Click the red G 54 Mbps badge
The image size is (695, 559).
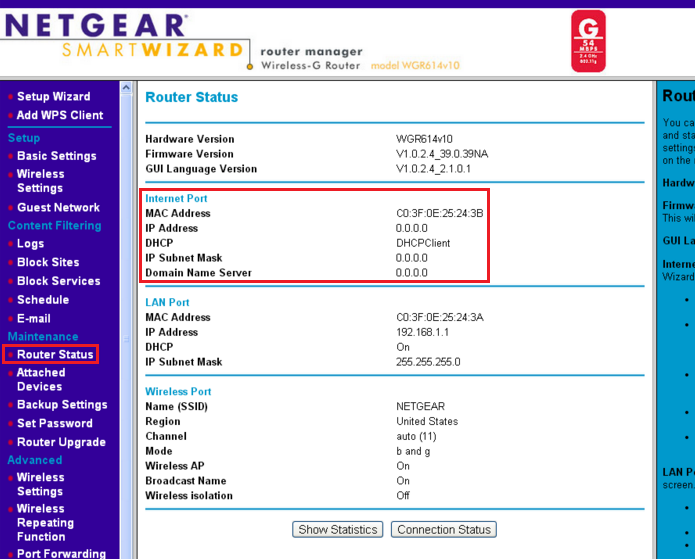[x=588, y=41]
